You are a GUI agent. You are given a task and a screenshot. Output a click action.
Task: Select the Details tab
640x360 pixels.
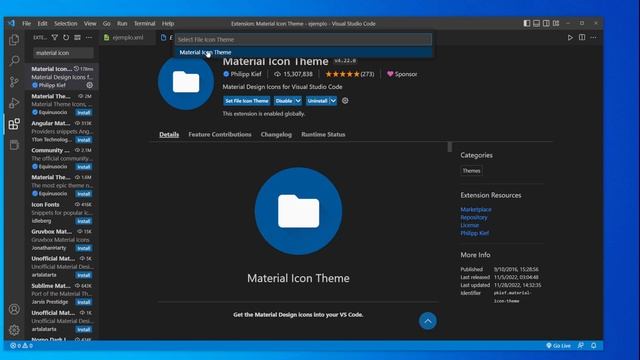click(x=169, y=134)
